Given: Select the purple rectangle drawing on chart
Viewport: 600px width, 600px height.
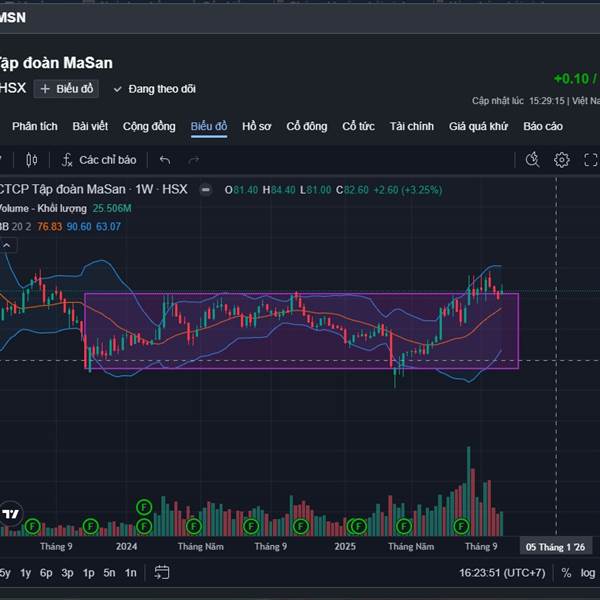Looking at the screenshot, I should tap(301, 331).
